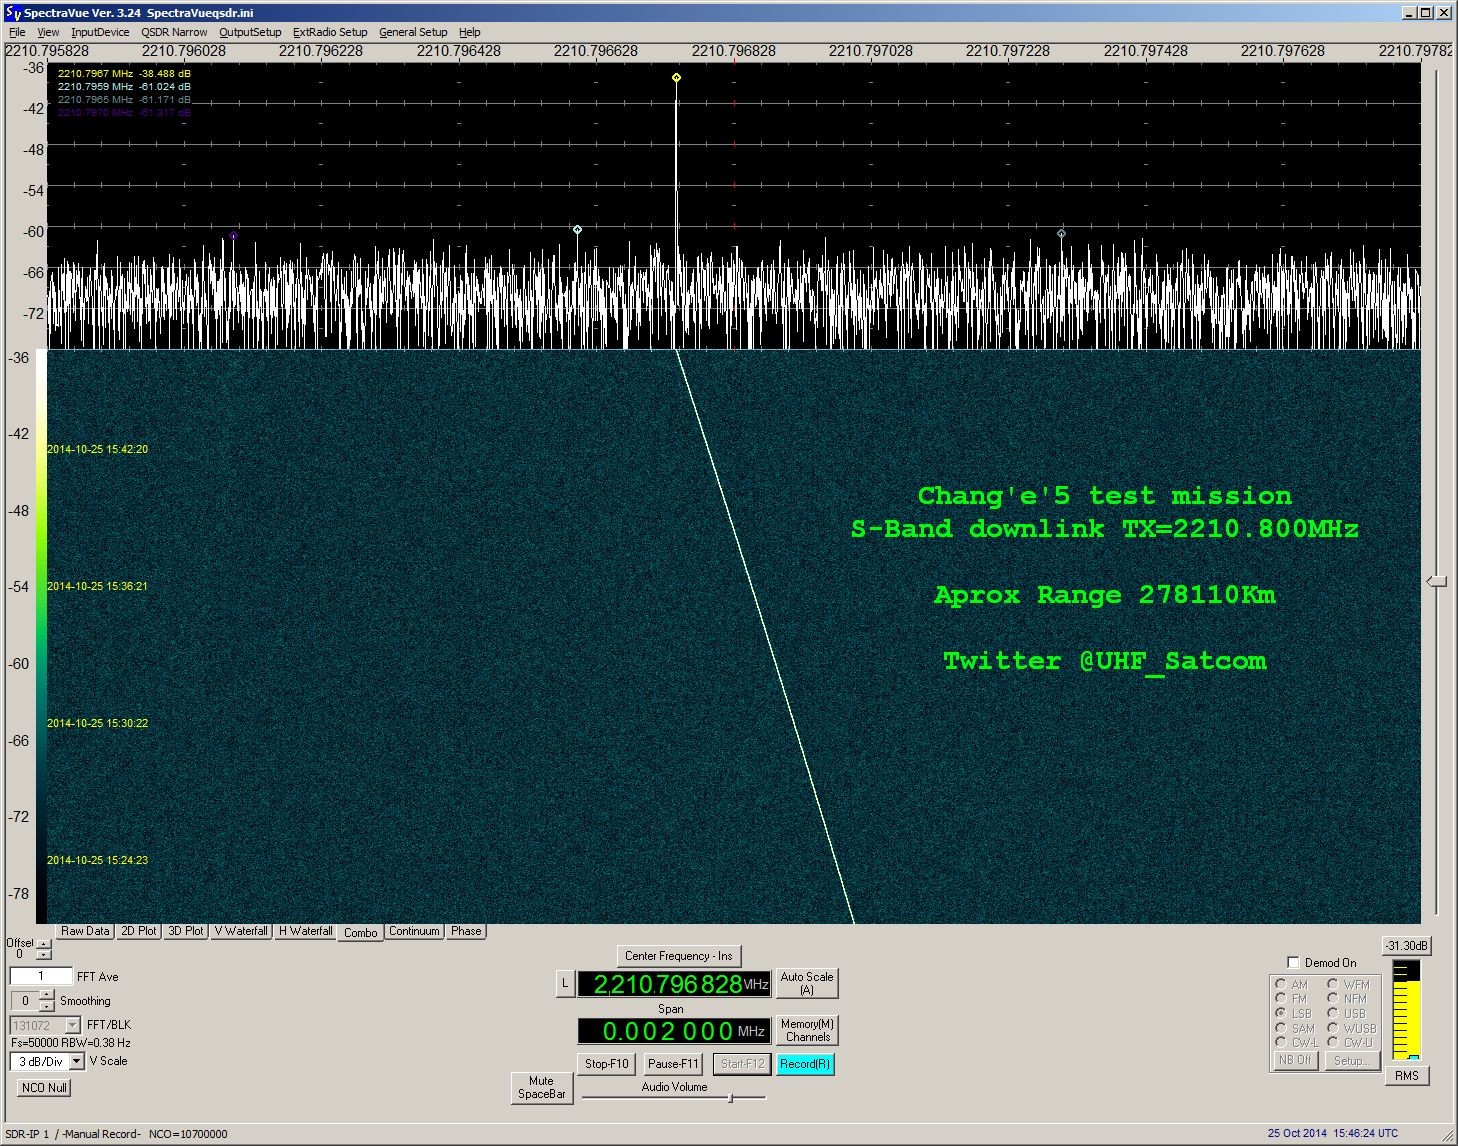
Task: Open the V Scale dropdown
Action: tap(77, 1061)
